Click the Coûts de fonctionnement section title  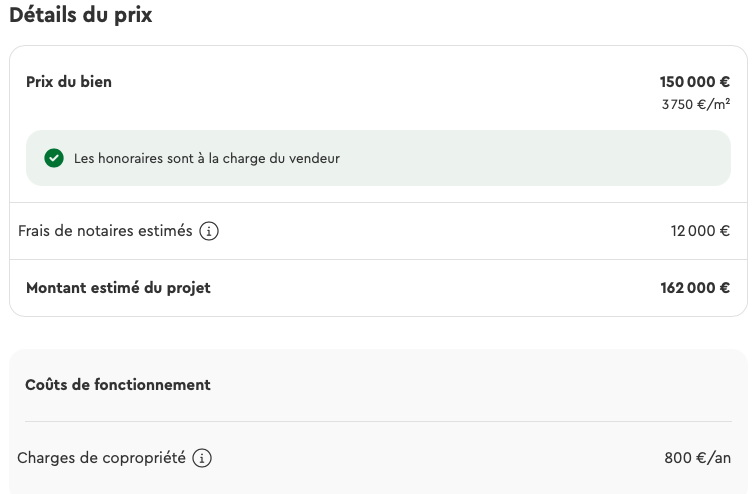[117, 385]
